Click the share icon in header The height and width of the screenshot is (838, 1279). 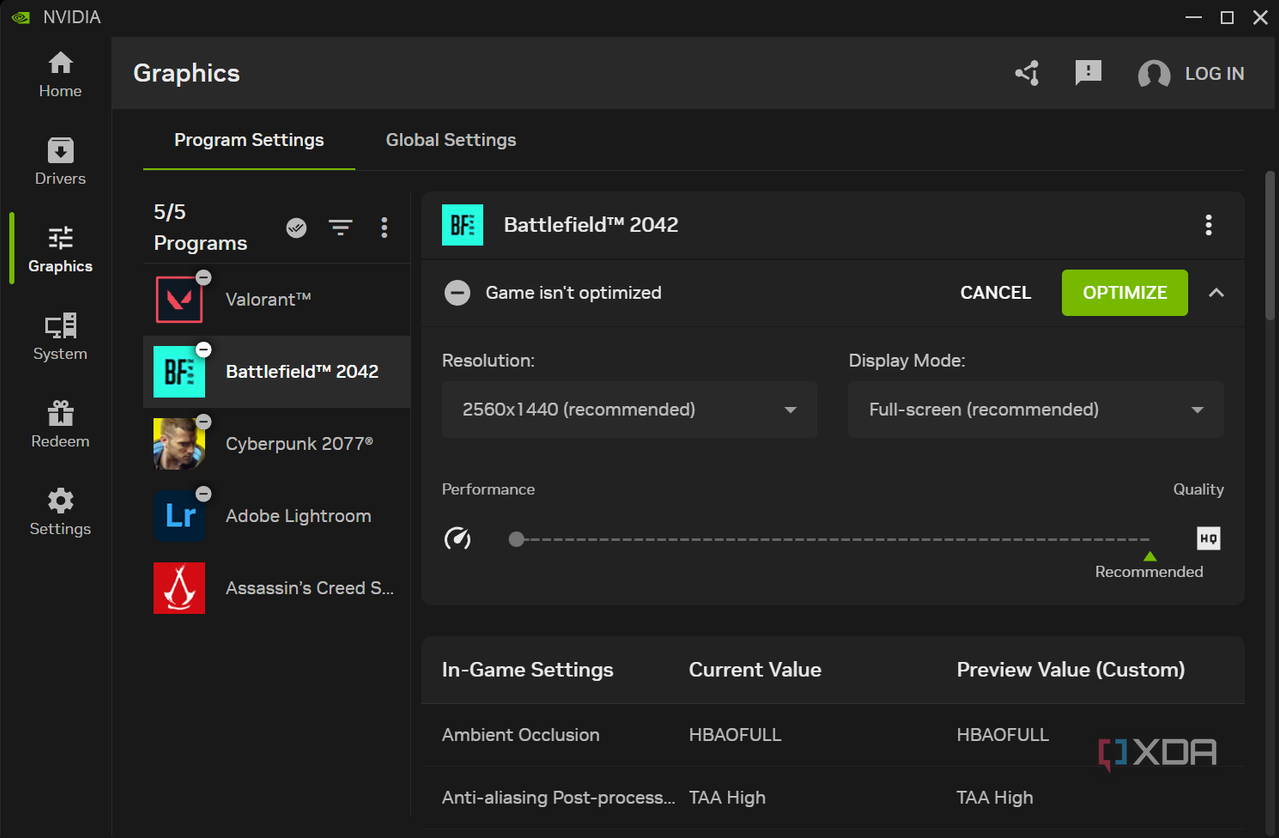coord(1027,73)
